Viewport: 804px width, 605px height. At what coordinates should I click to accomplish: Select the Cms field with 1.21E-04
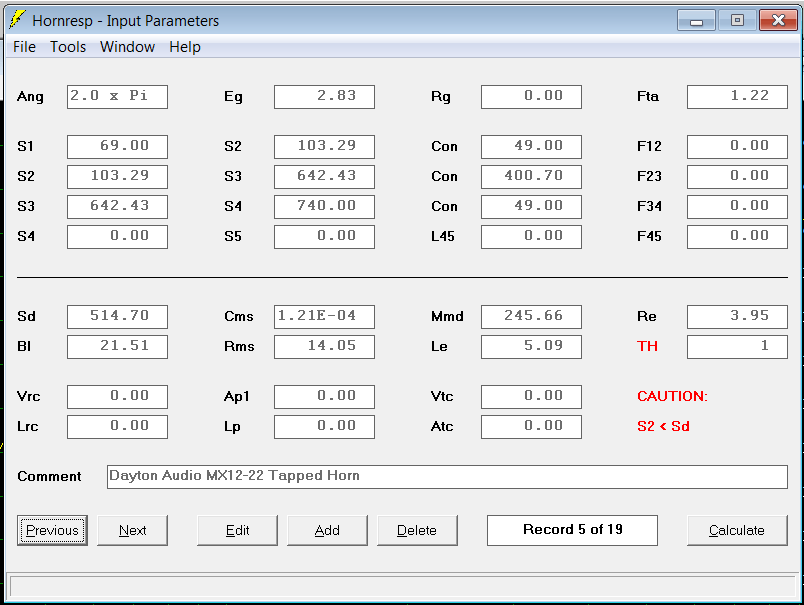[324, 317]
